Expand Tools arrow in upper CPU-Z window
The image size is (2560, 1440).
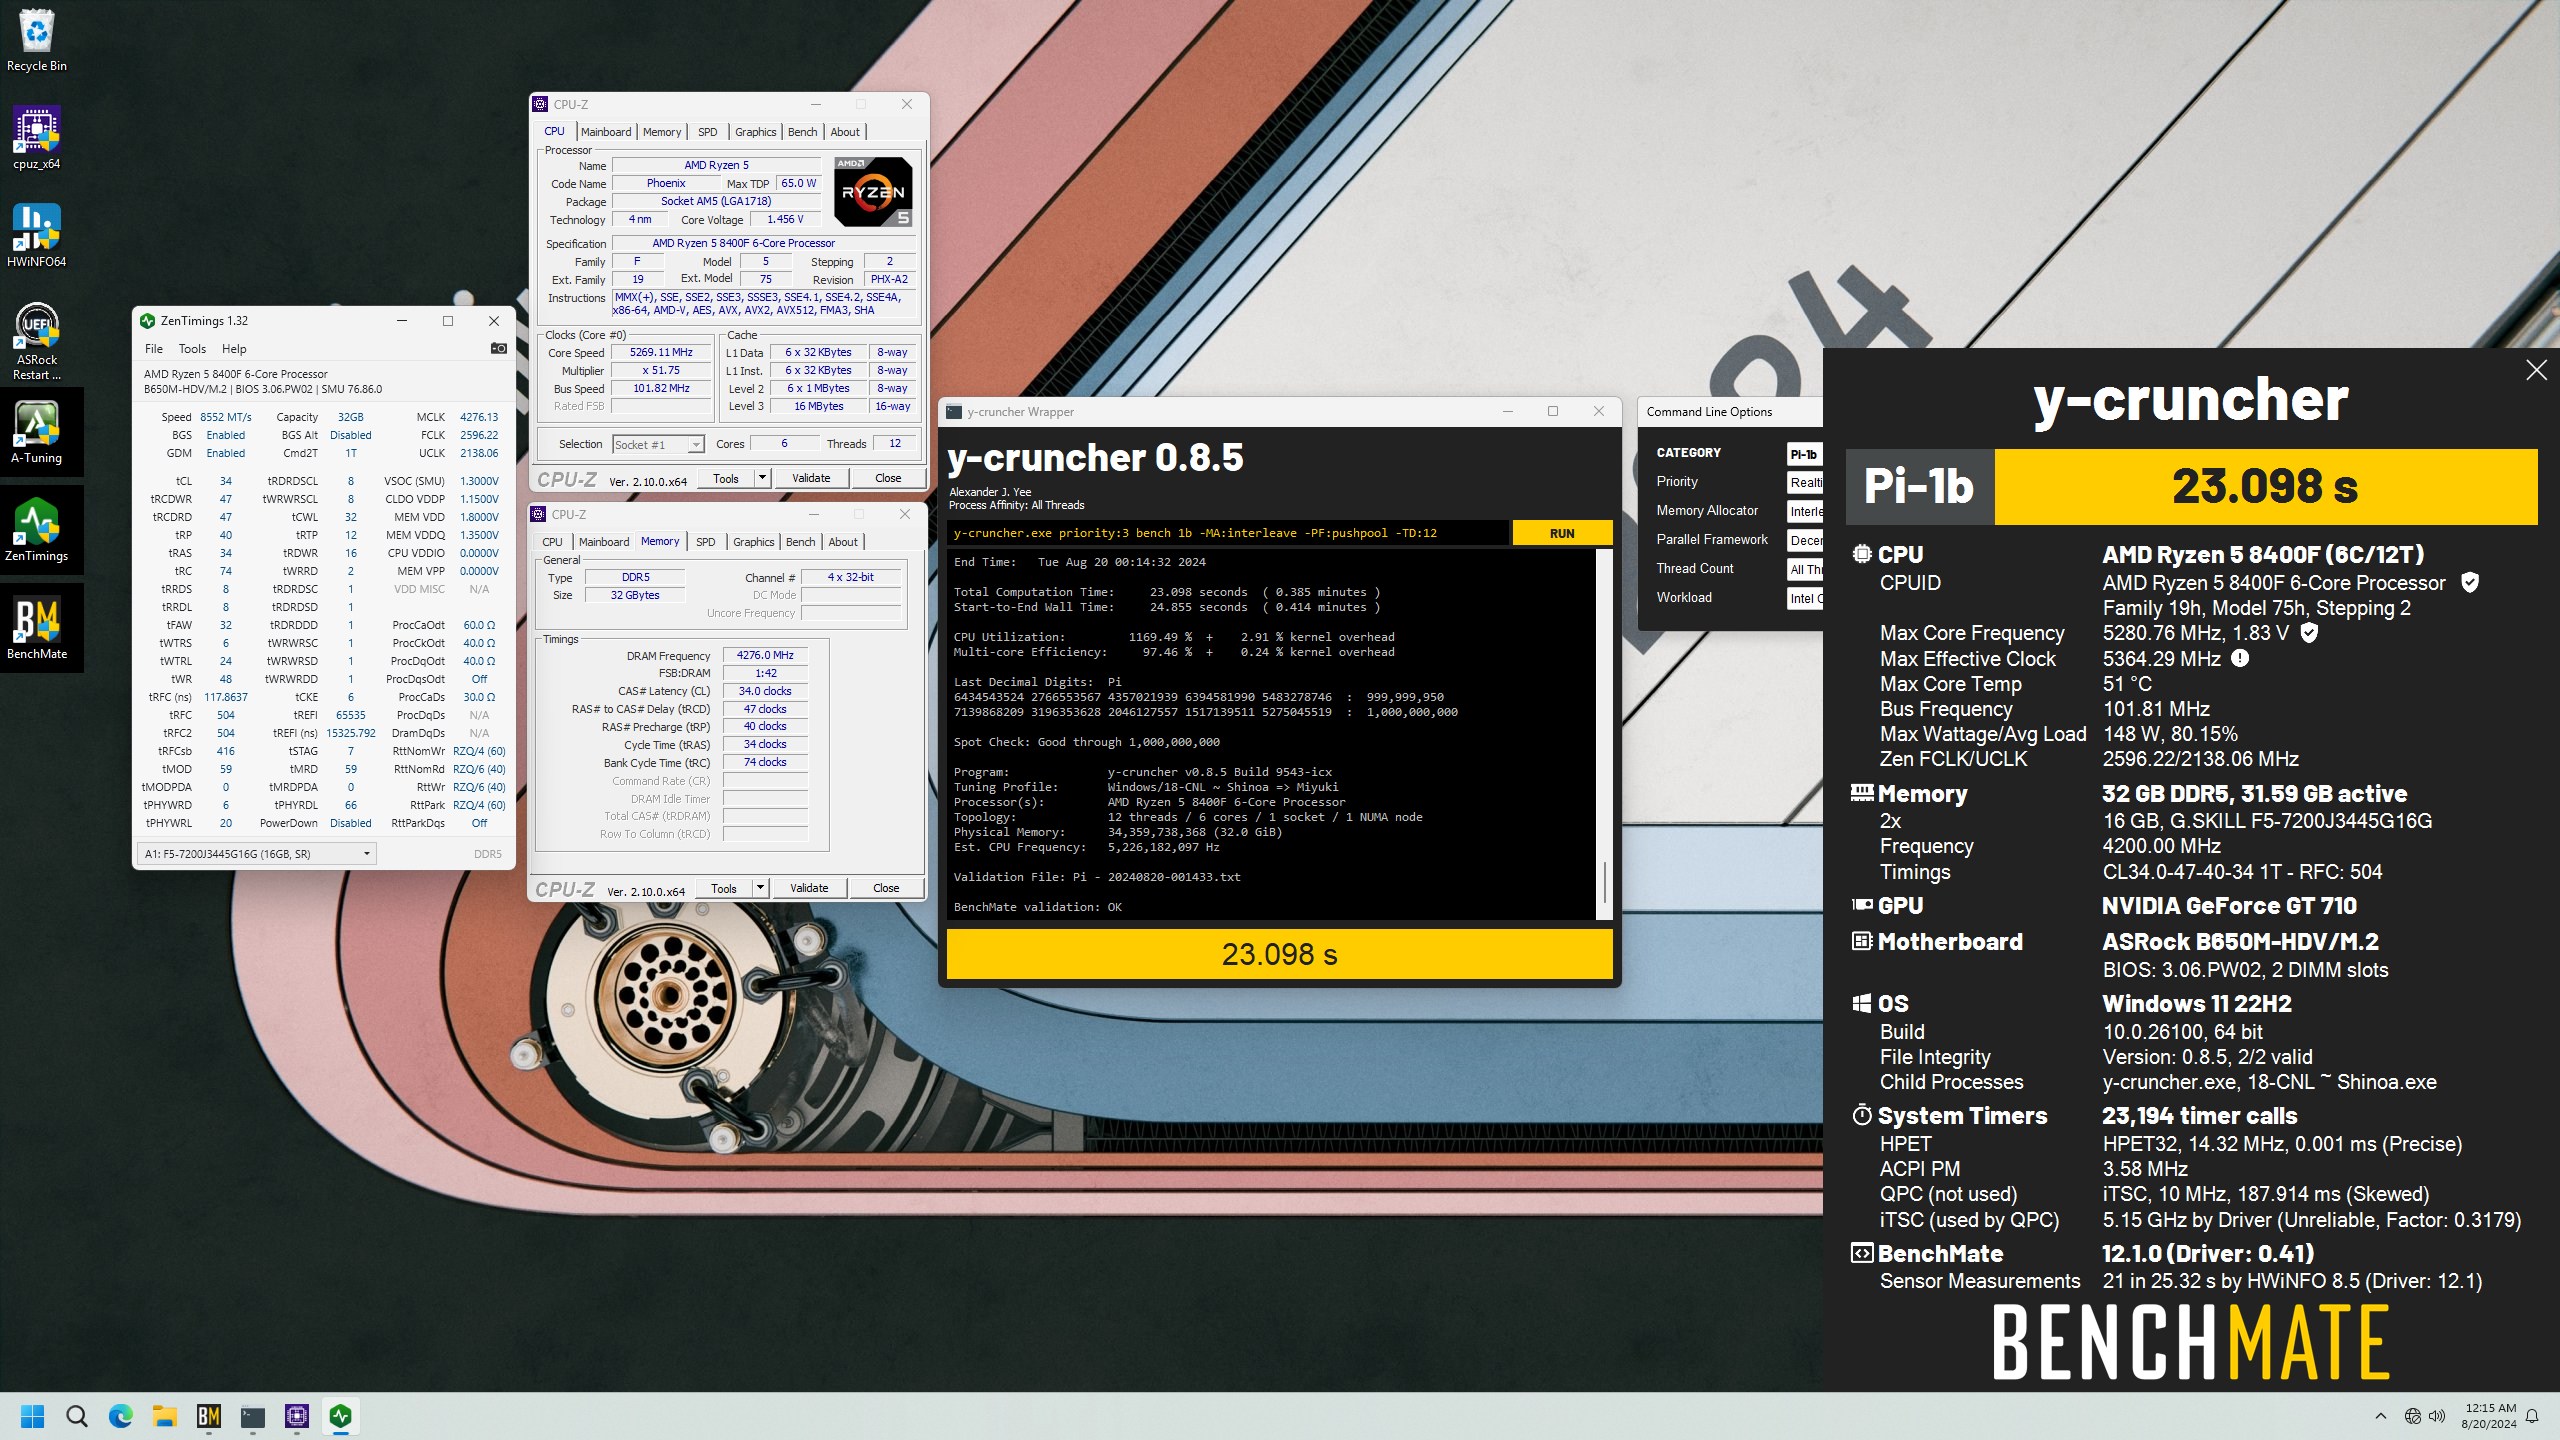(x=762, y=478)
